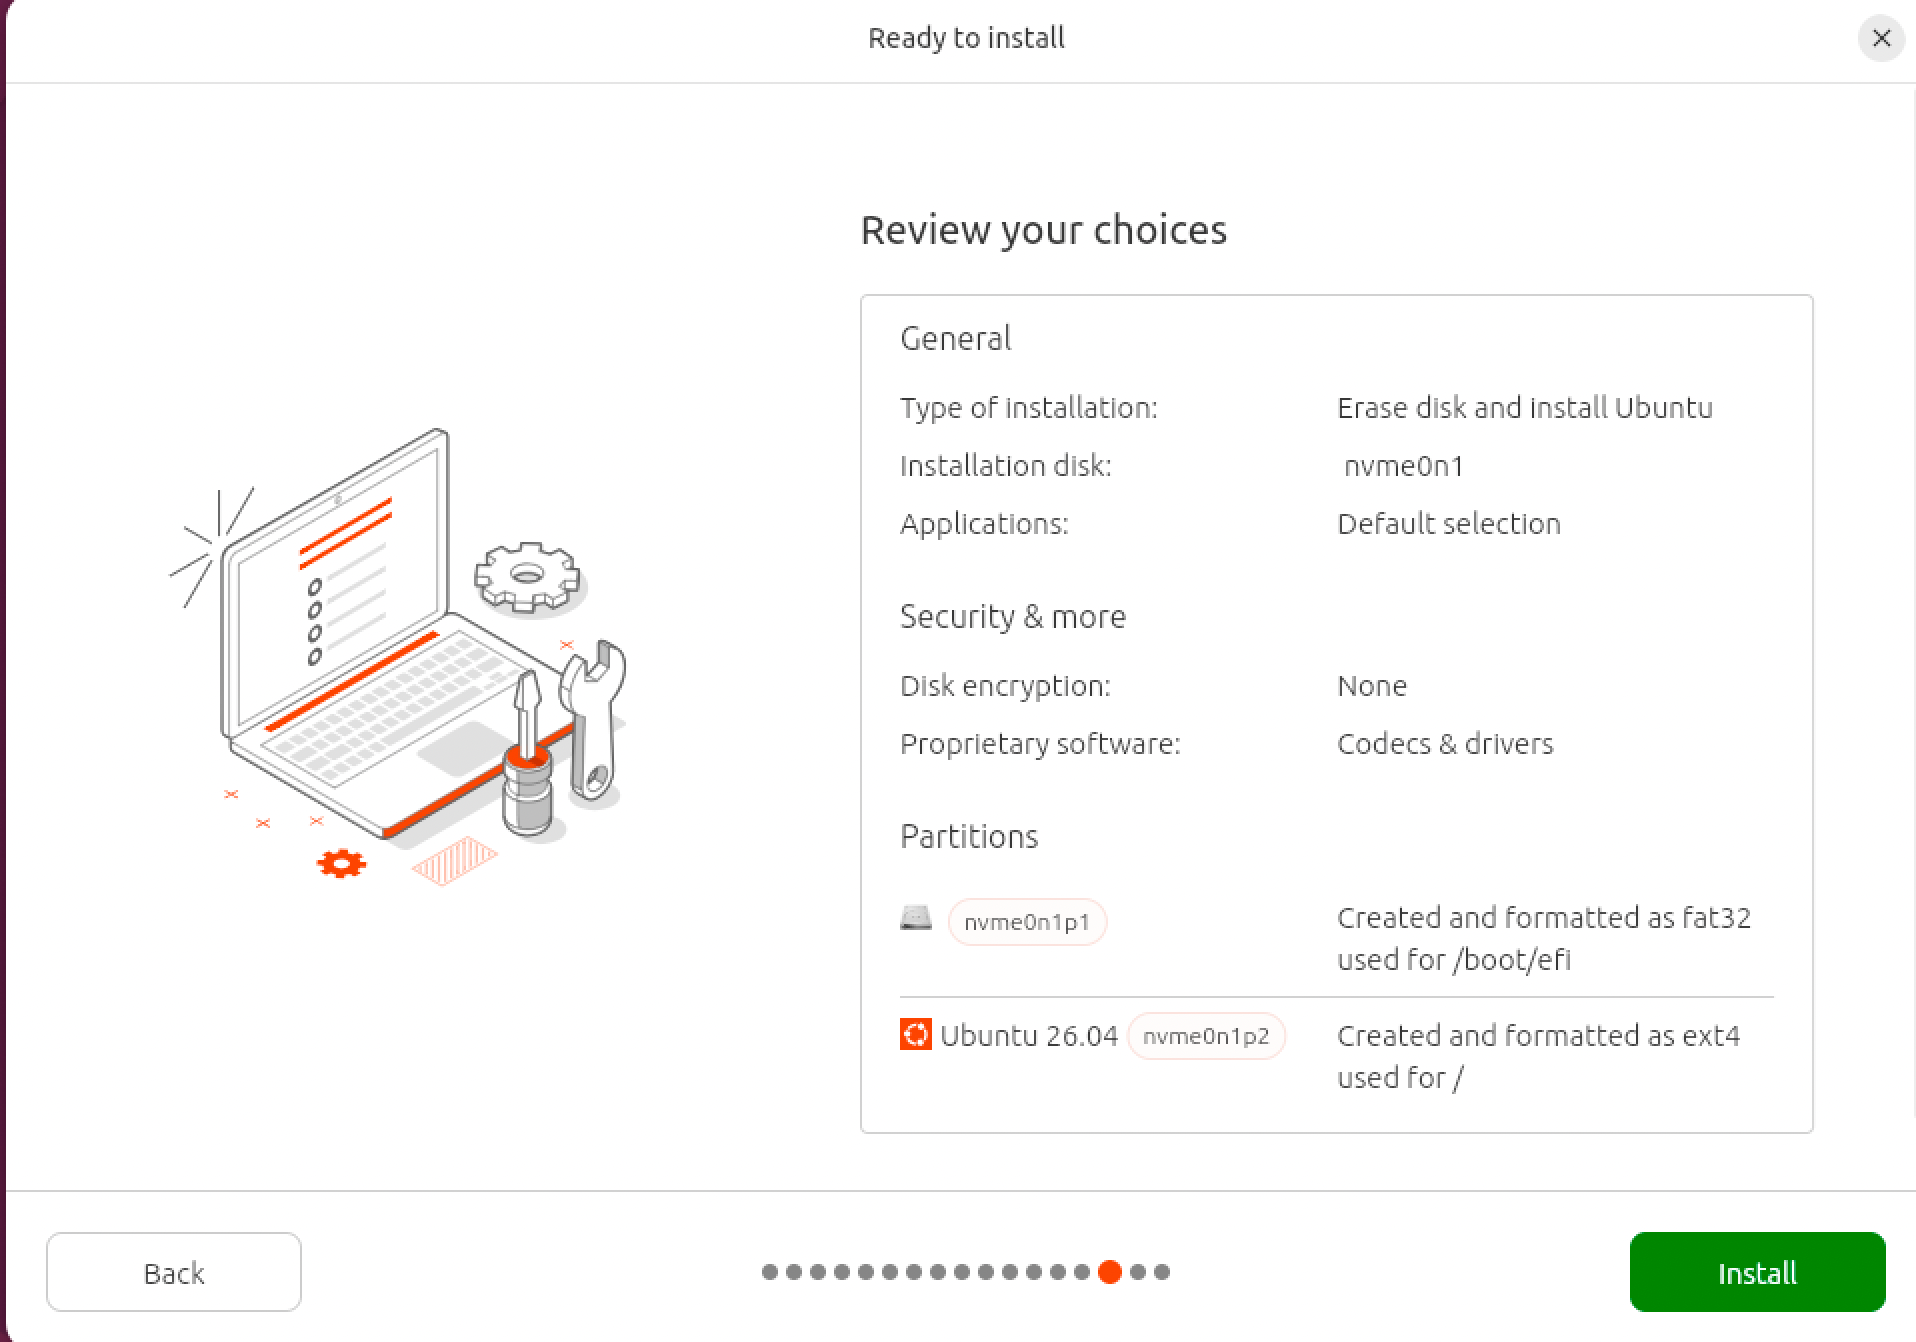1916x1342 pixels.
Task: Click the first progress indicator dot
Action: [x=769, y=1272]
